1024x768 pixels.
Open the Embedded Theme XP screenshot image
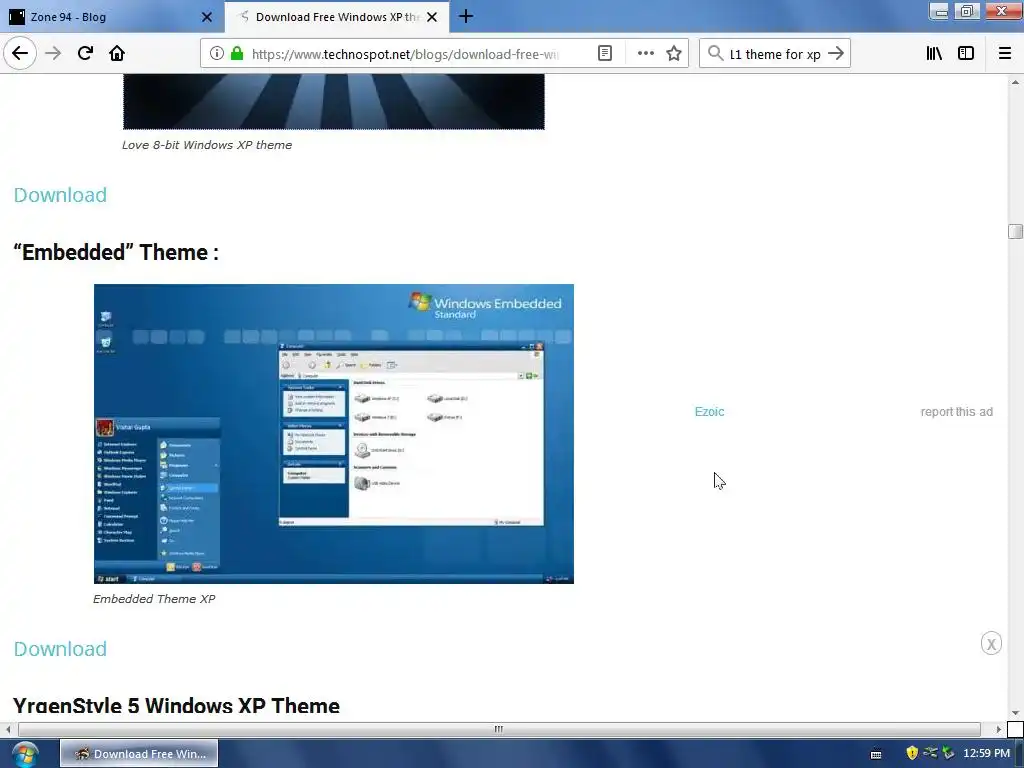pyautogui.click(x=334, y=434)
